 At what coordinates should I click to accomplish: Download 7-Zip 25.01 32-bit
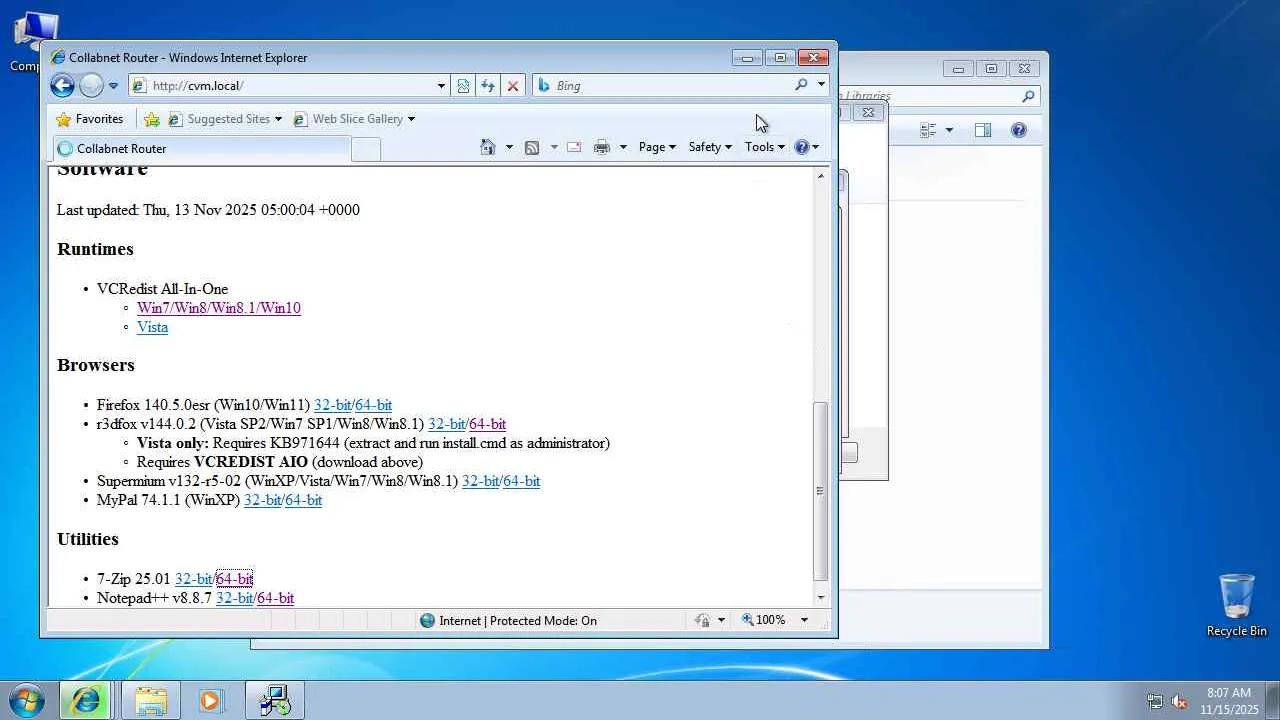coord(193,579)
